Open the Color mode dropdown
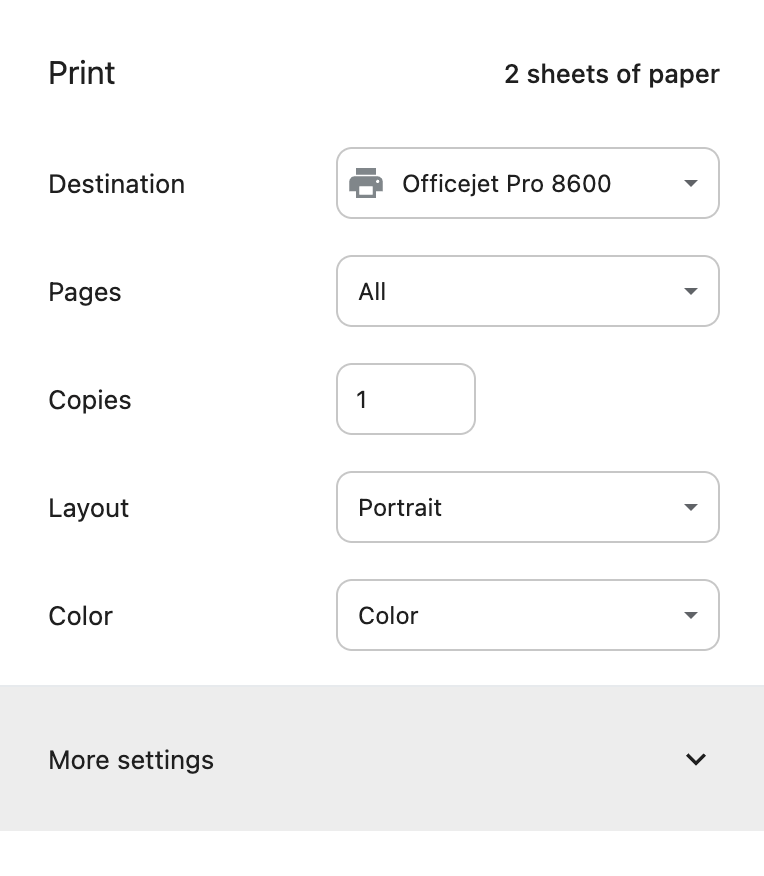The height and width of the screenshot is (876, 764). [x=528, y=615]
